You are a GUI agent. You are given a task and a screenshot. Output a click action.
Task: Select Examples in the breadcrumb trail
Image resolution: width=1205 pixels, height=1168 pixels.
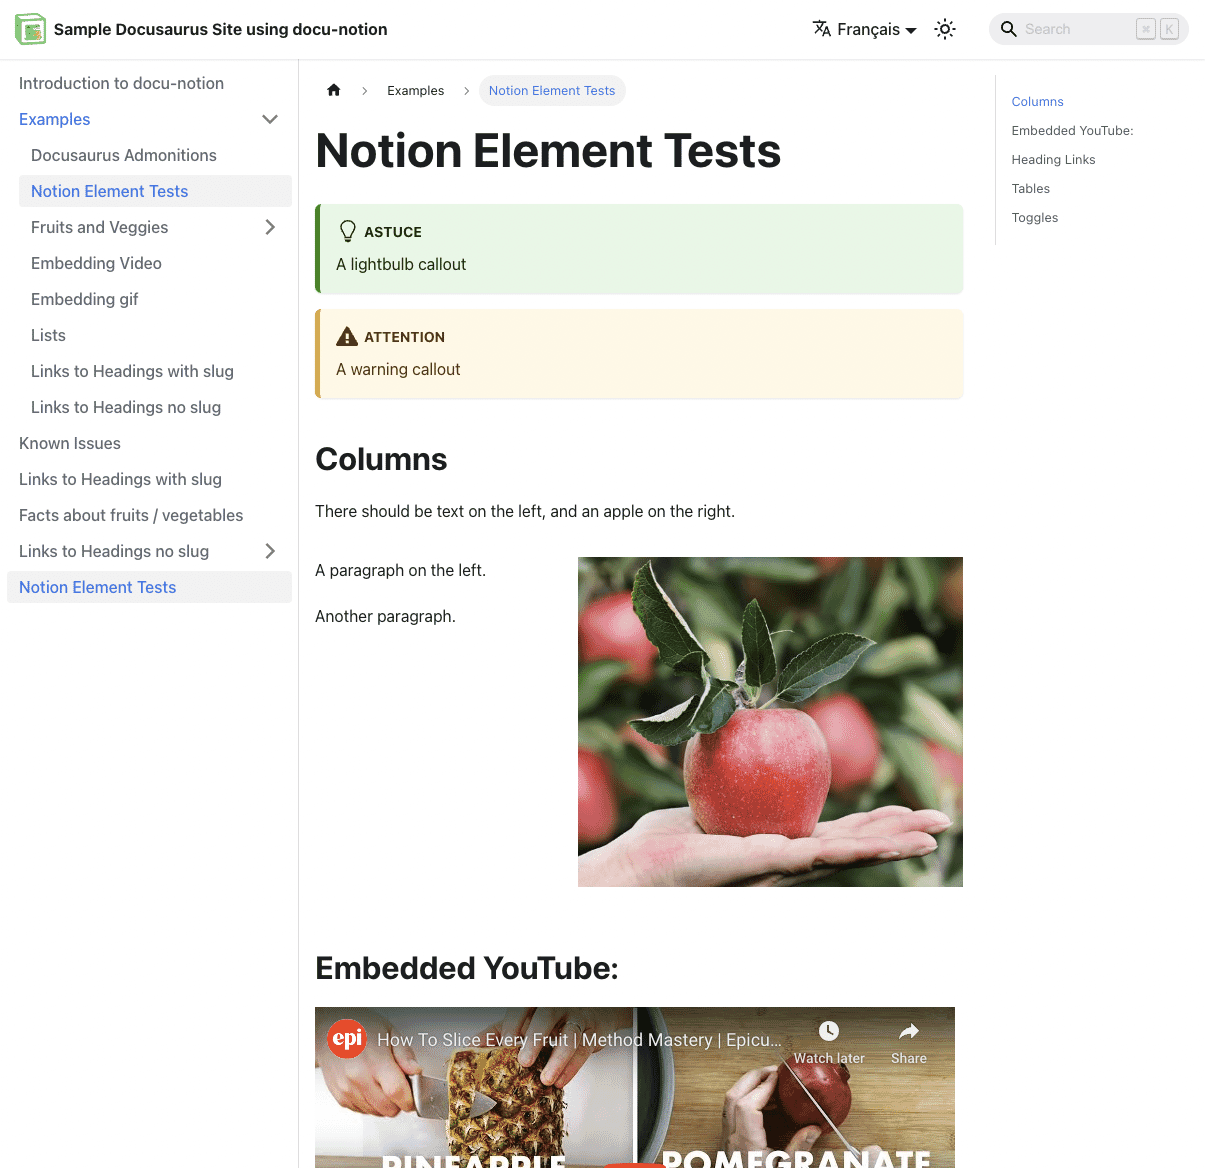[415, 90]
